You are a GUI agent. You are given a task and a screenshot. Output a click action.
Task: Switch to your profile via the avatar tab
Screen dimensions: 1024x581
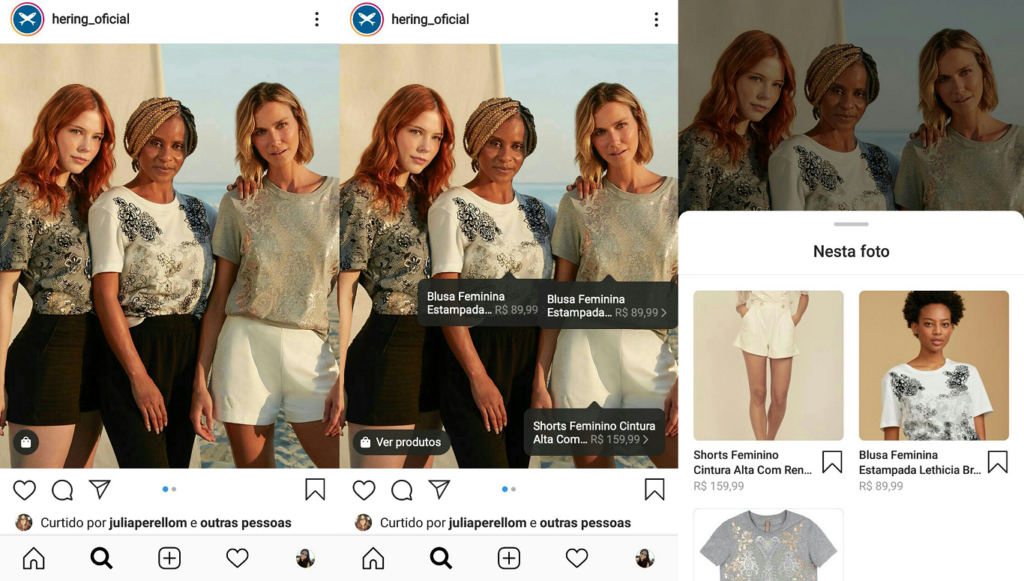point(306,557)
